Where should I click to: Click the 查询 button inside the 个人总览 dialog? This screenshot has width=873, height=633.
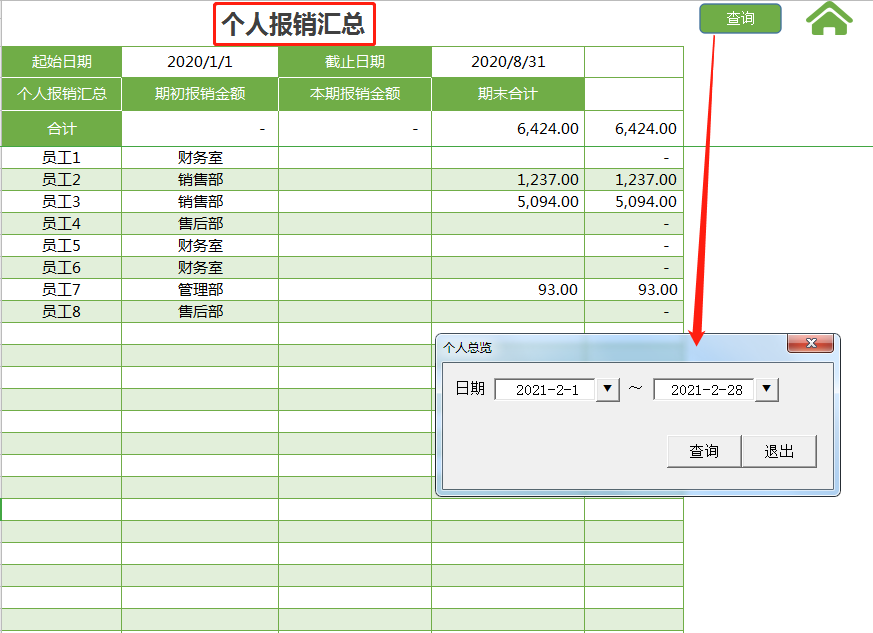(x=703, y=451)
